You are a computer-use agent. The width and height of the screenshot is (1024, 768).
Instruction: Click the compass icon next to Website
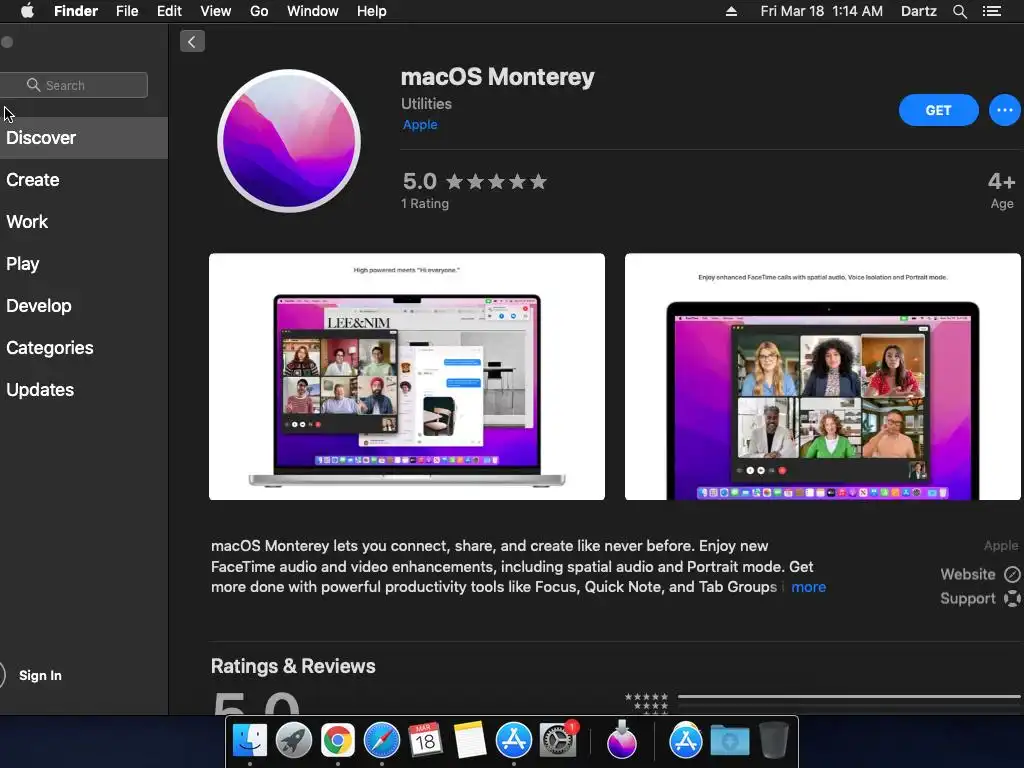[x=1012, y=574]
